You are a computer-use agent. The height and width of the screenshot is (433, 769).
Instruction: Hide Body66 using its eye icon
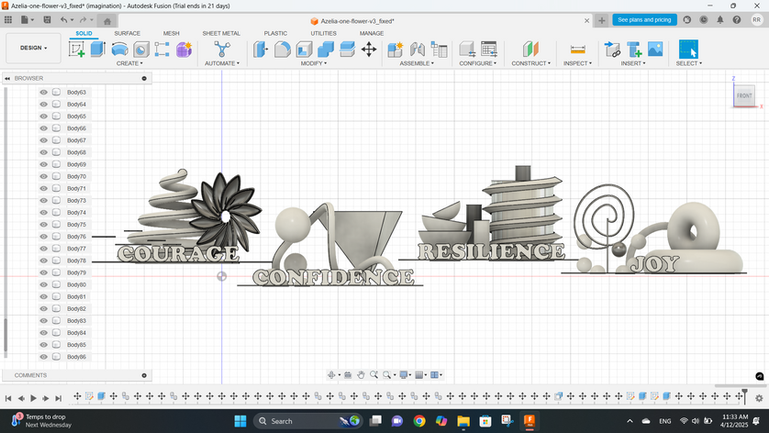[44, 128]
